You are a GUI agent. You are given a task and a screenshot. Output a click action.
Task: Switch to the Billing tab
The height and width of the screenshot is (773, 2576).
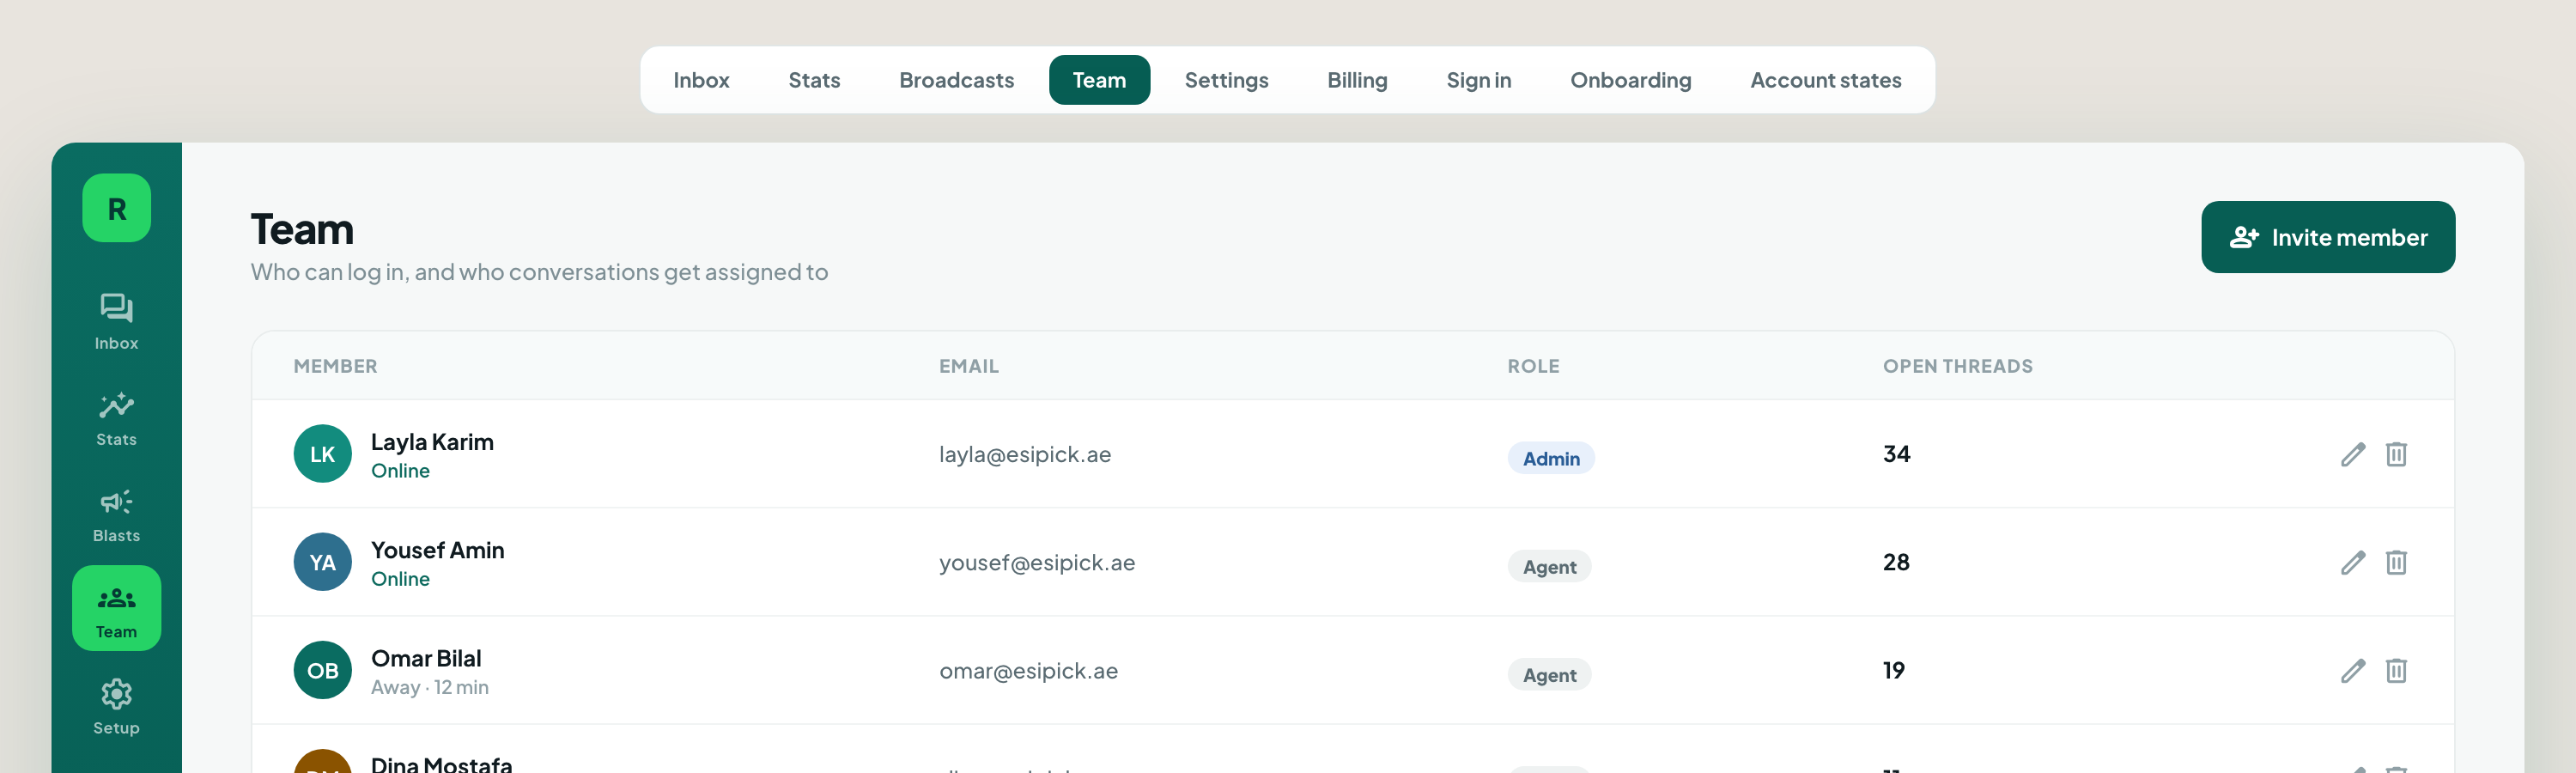coord(1357,80)
